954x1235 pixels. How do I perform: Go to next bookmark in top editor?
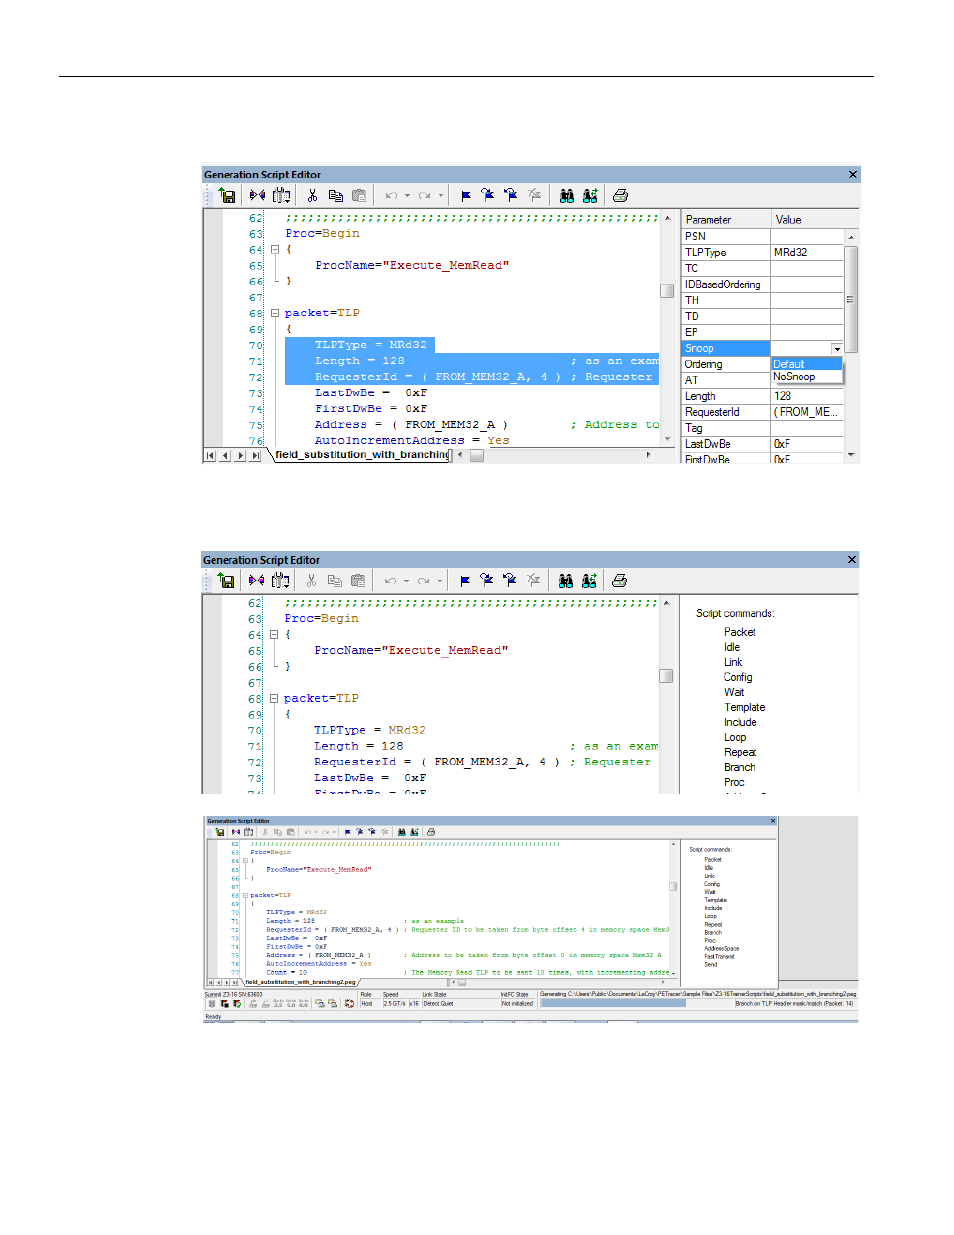488,196
